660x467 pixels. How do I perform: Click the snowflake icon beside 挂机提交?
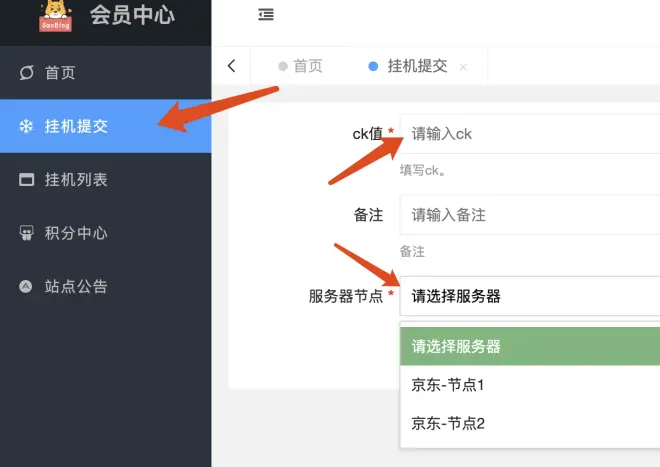pos(26,126)
